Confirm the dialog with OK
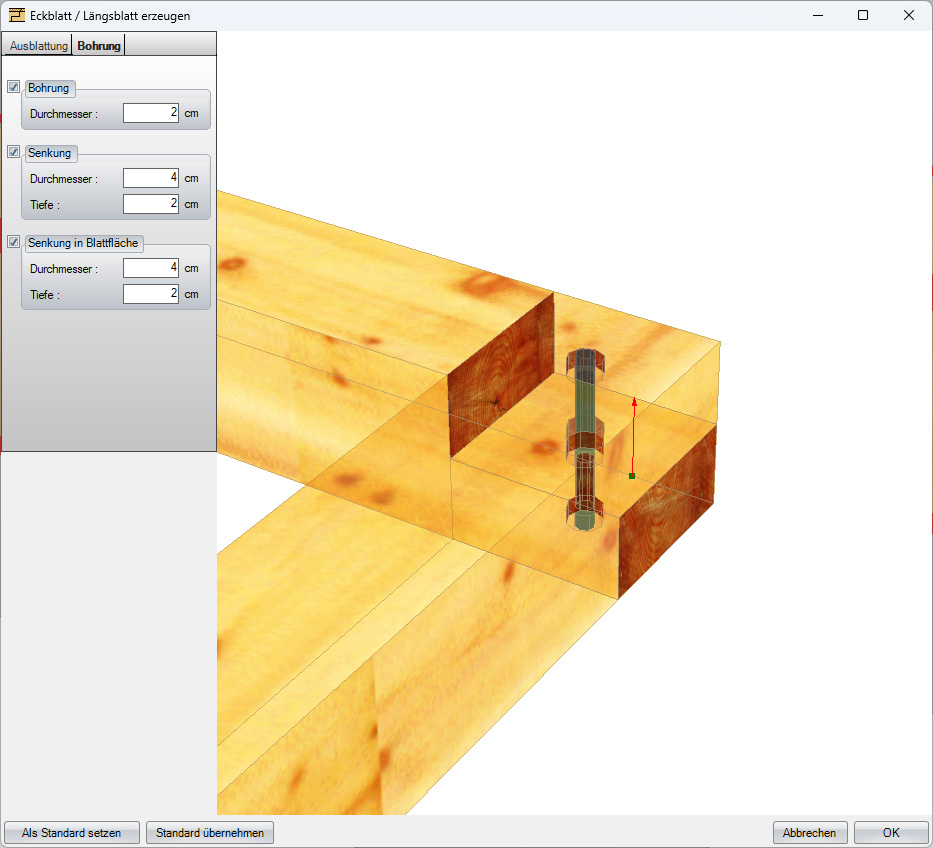 [891, 832]
